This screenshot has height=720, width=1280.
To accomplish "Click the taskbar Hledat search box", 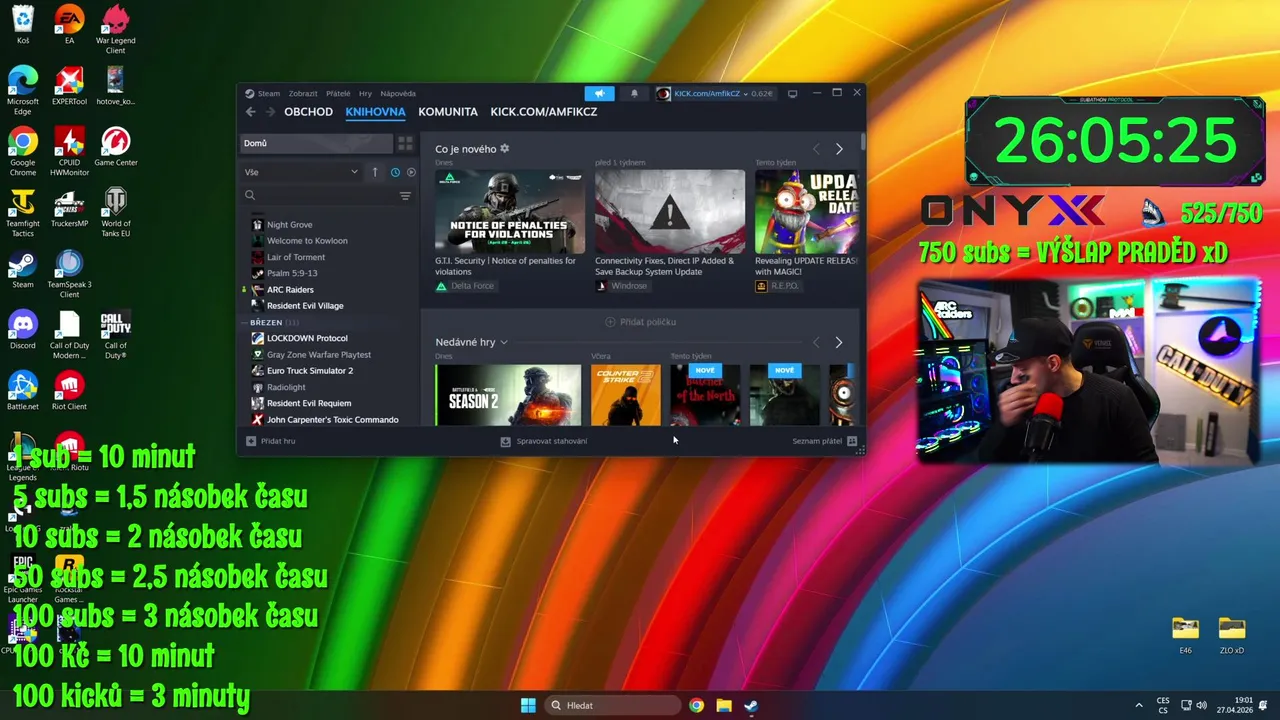I will pyautogui.click(x=612, y=705).
